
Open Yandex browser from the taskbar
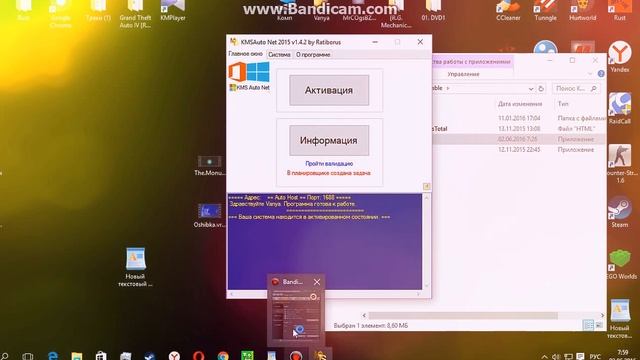pos(174,356)
